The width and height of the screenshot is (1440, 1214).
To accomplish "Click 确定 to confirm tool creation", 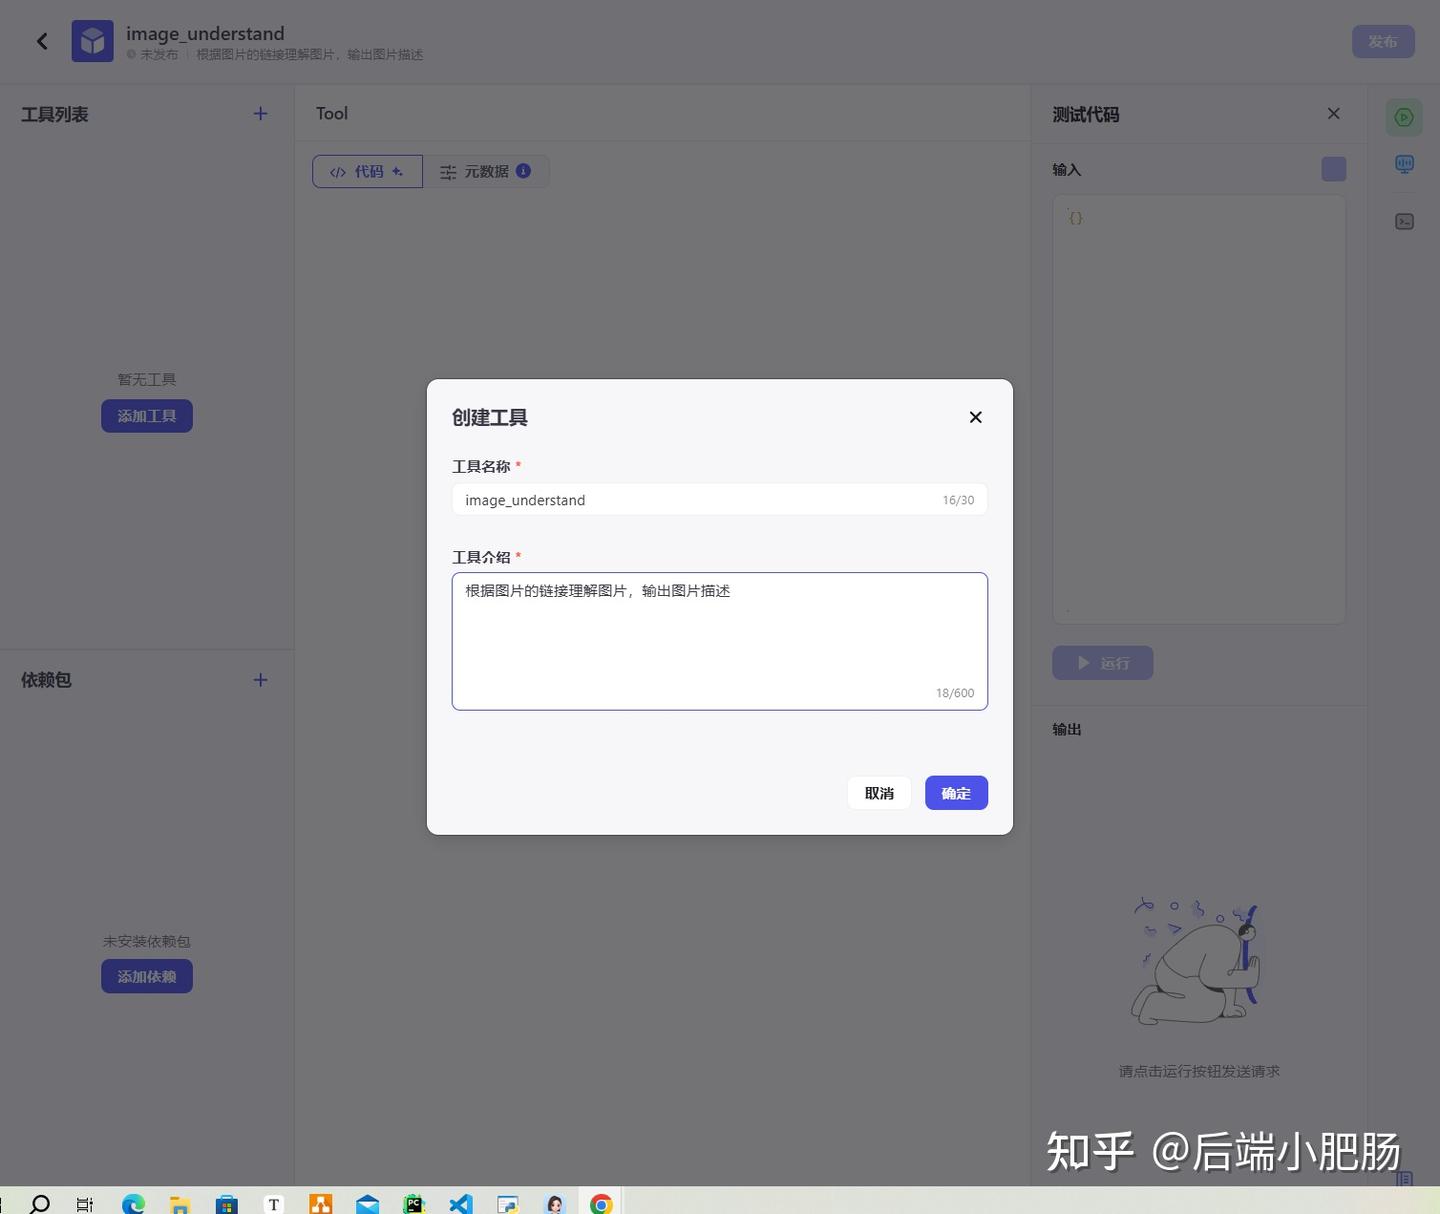I will pos(956,793).
